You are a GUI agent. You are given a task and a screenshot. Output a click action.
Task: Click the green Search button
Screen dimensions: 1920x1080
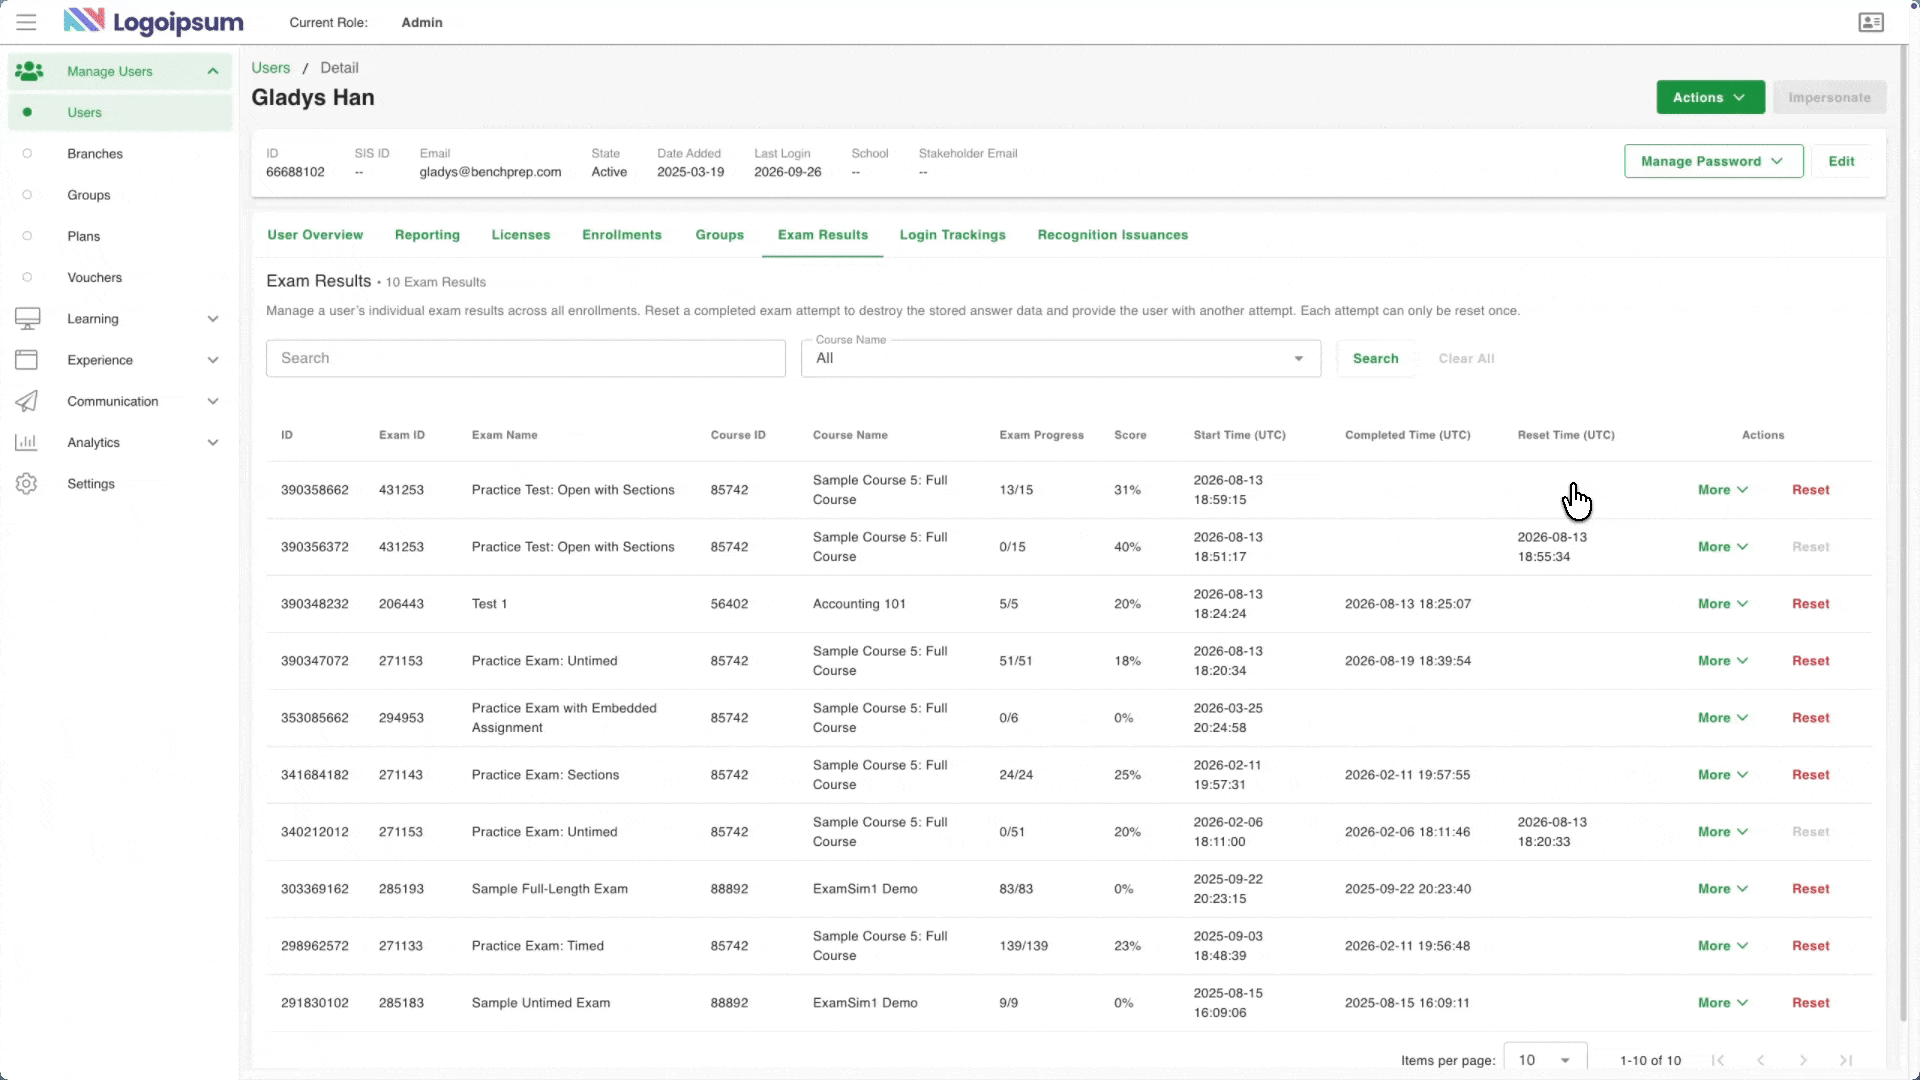pos(1375,358)
